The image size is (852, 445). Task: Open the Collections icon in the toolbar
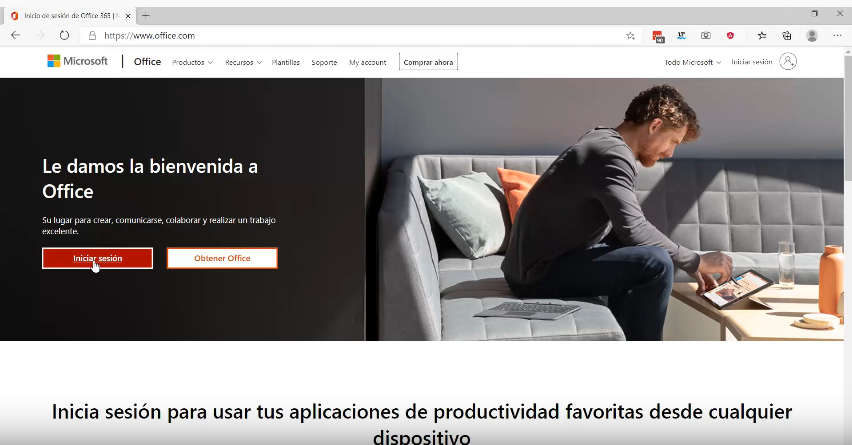point(787,35)
